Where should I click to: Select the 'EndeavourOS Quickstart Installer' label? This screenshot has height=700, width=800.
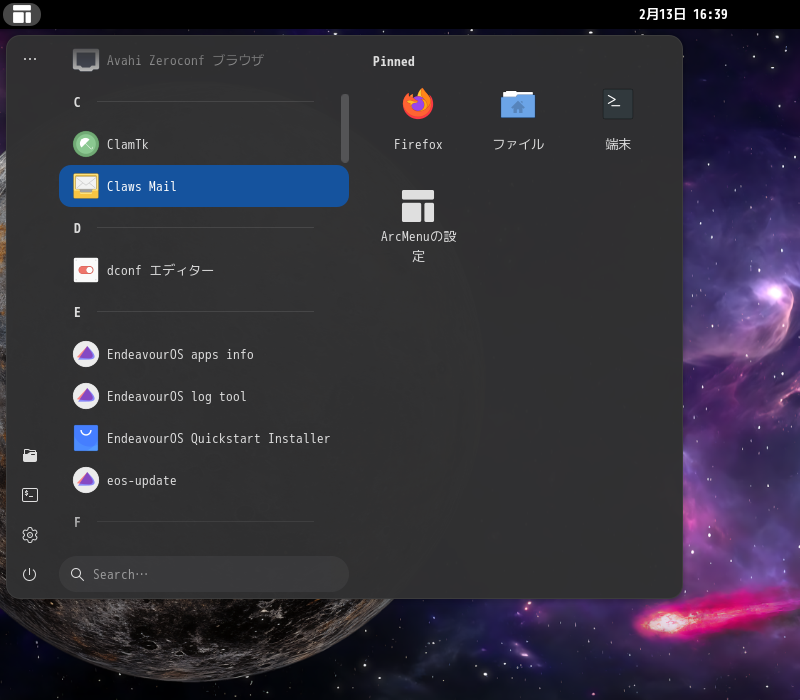[218, 438]
